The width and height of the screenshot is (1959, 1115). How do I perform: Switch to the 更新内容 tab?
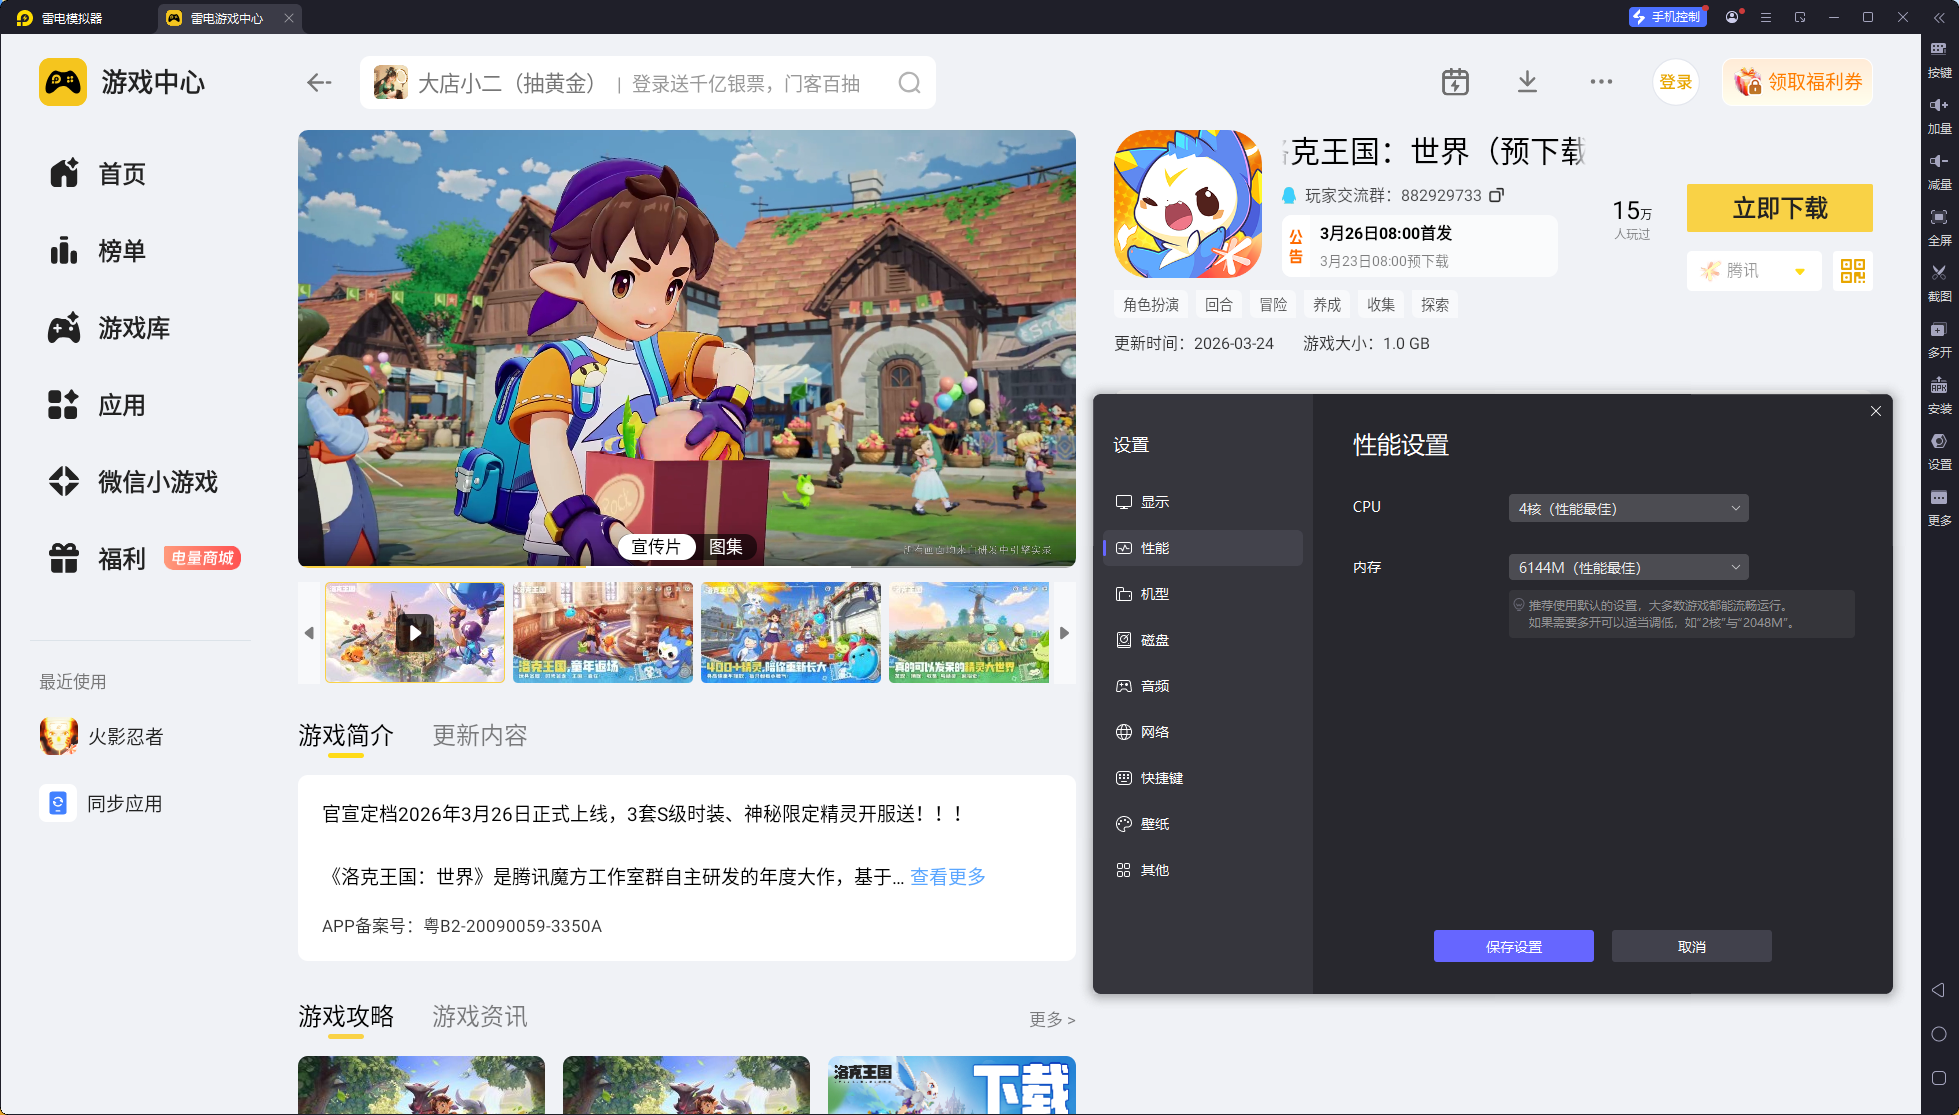479,736
